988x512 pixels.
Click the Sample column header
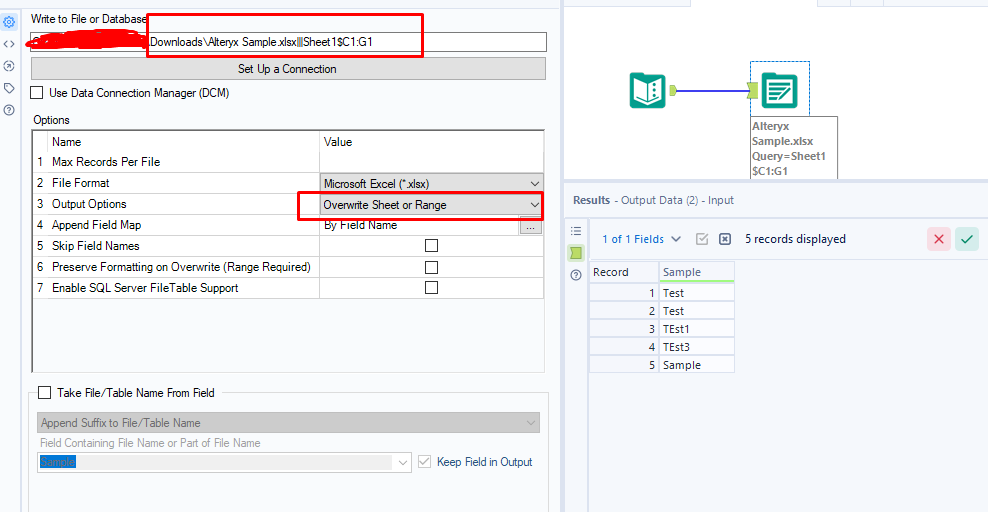[696, 272]
